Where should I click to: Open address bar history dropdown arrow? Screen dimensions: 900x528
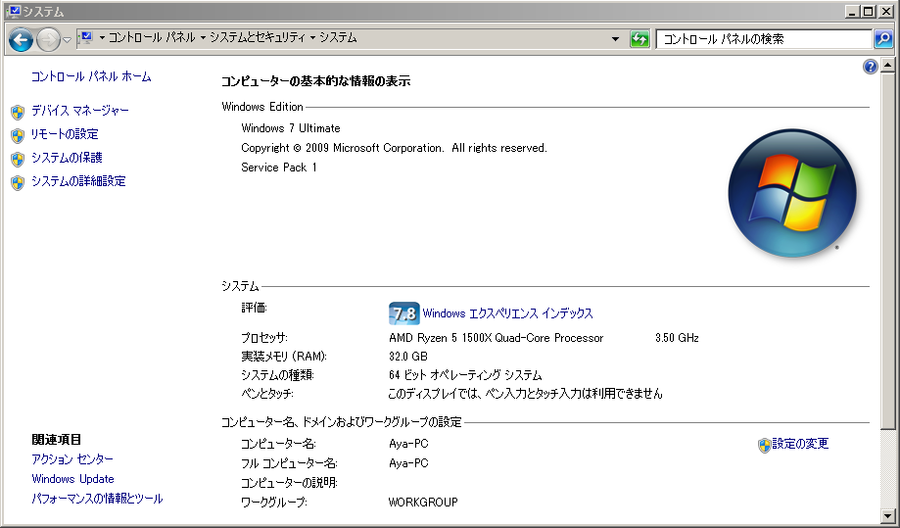615,39
